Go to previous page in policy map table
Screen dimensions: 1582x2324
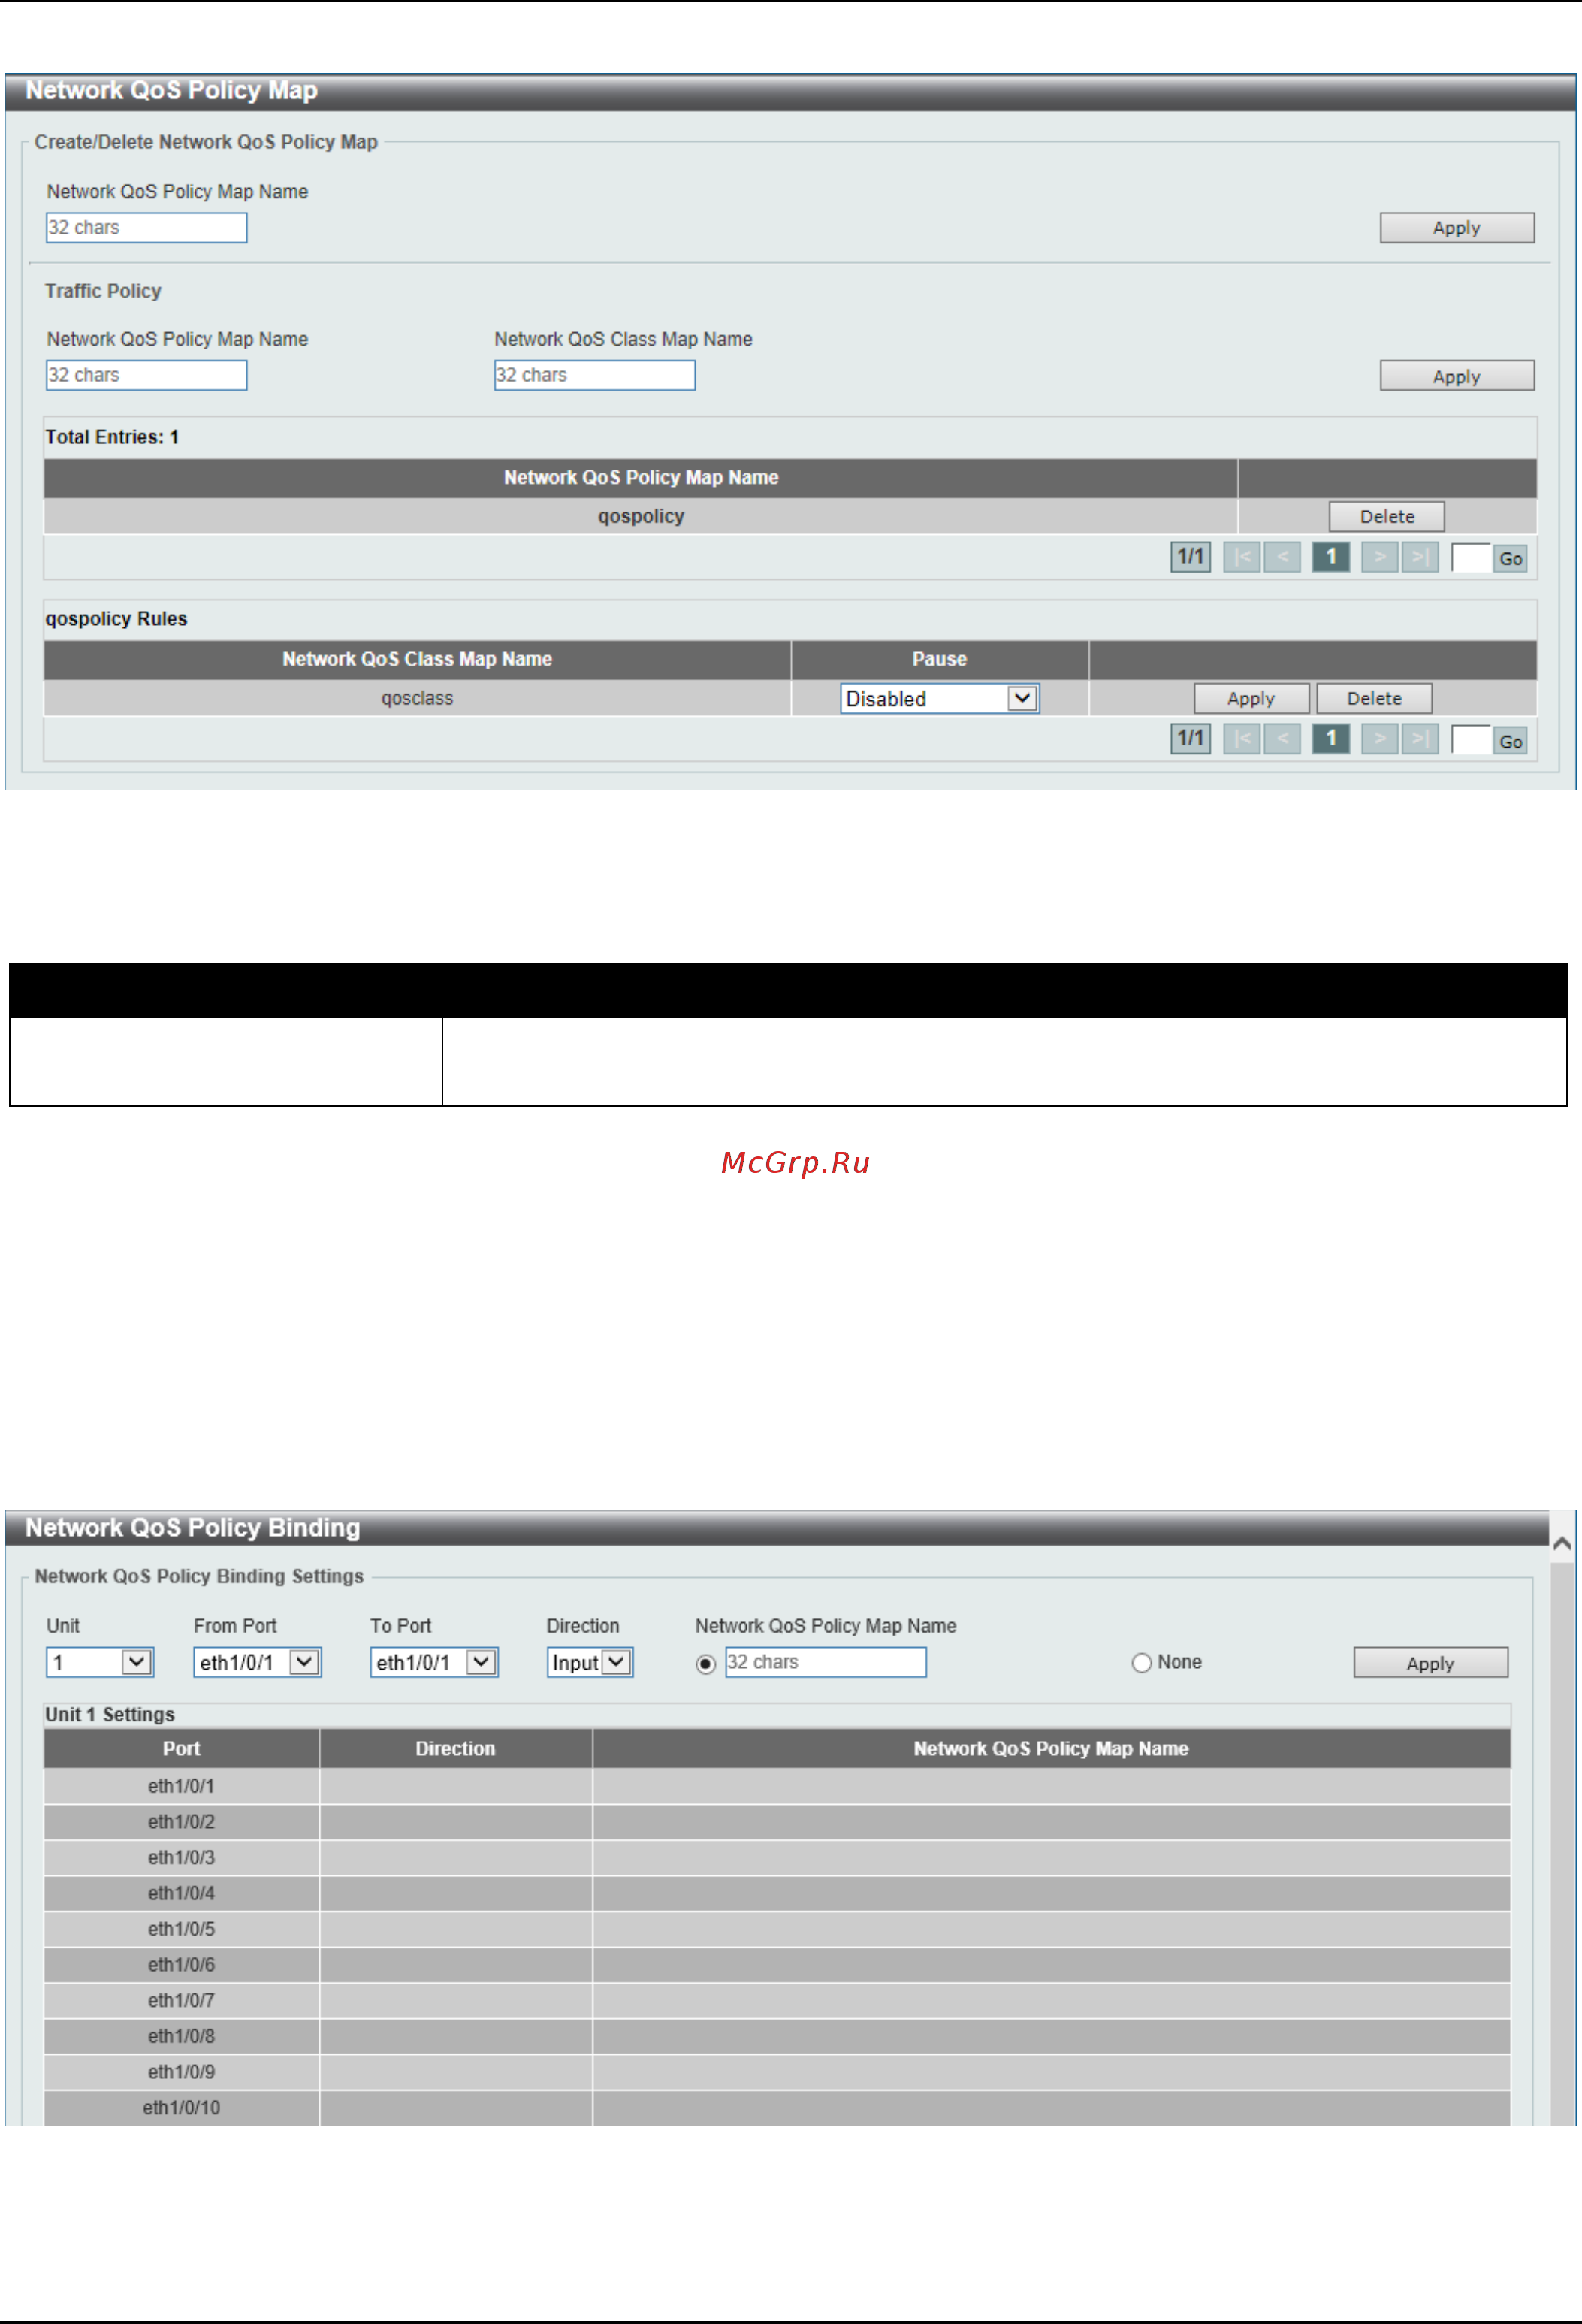pyautogui.click(x=1282, y=557)
